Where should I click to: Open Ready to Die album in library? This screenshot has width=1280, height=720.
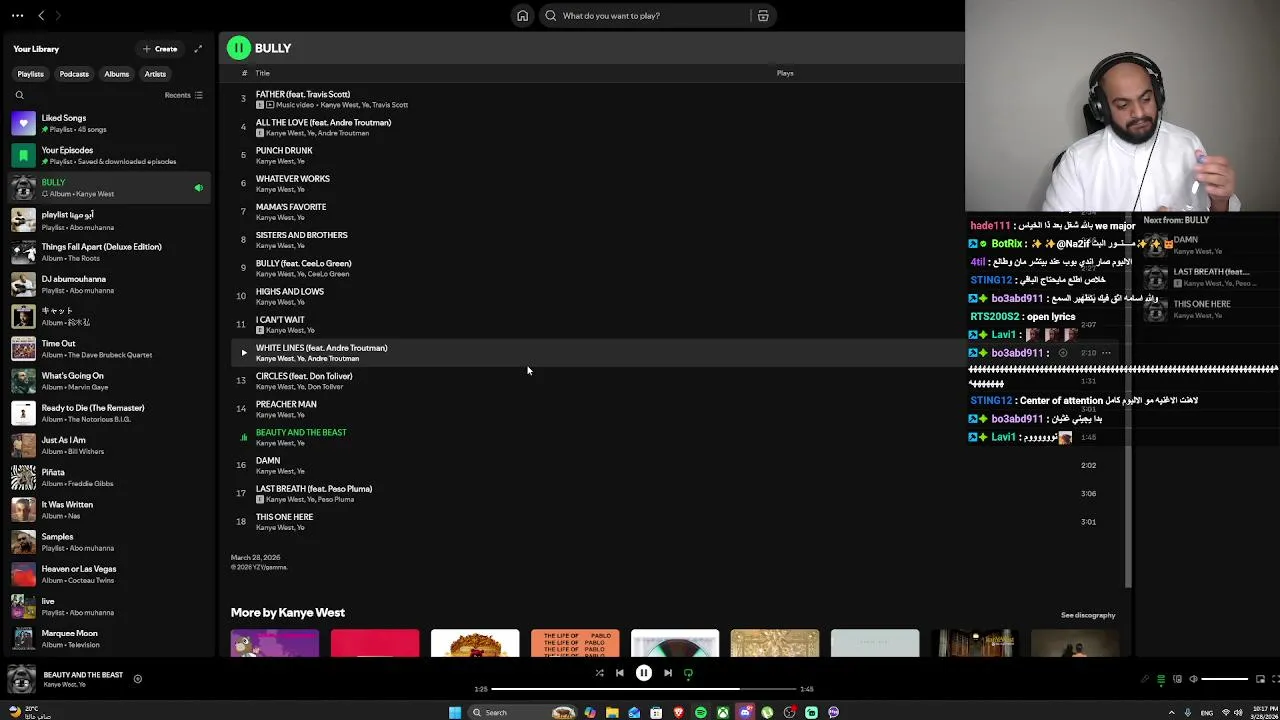[x=107, y=413]
